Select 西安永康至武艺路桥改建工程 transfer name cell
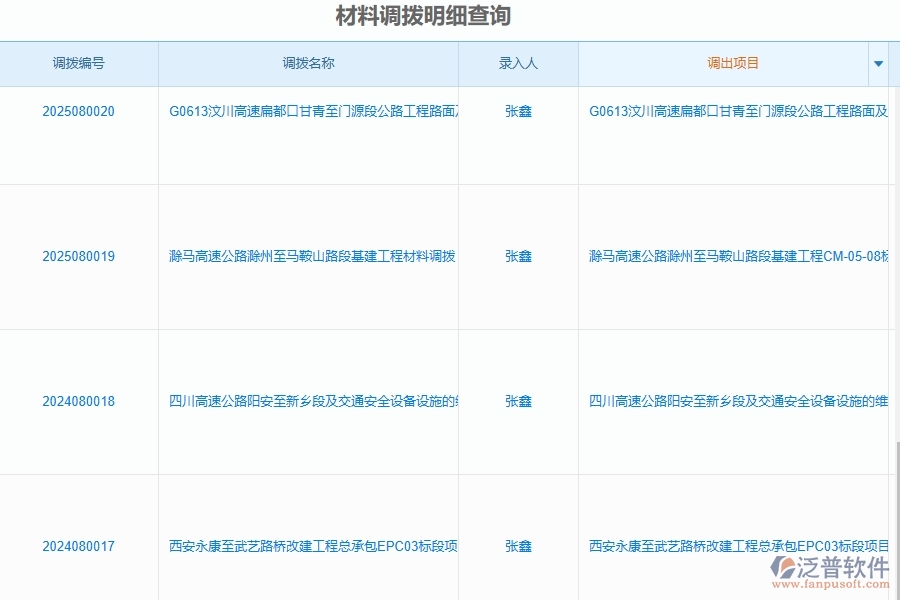The width and height of the screenshot is (900, 600). [308, 546]
